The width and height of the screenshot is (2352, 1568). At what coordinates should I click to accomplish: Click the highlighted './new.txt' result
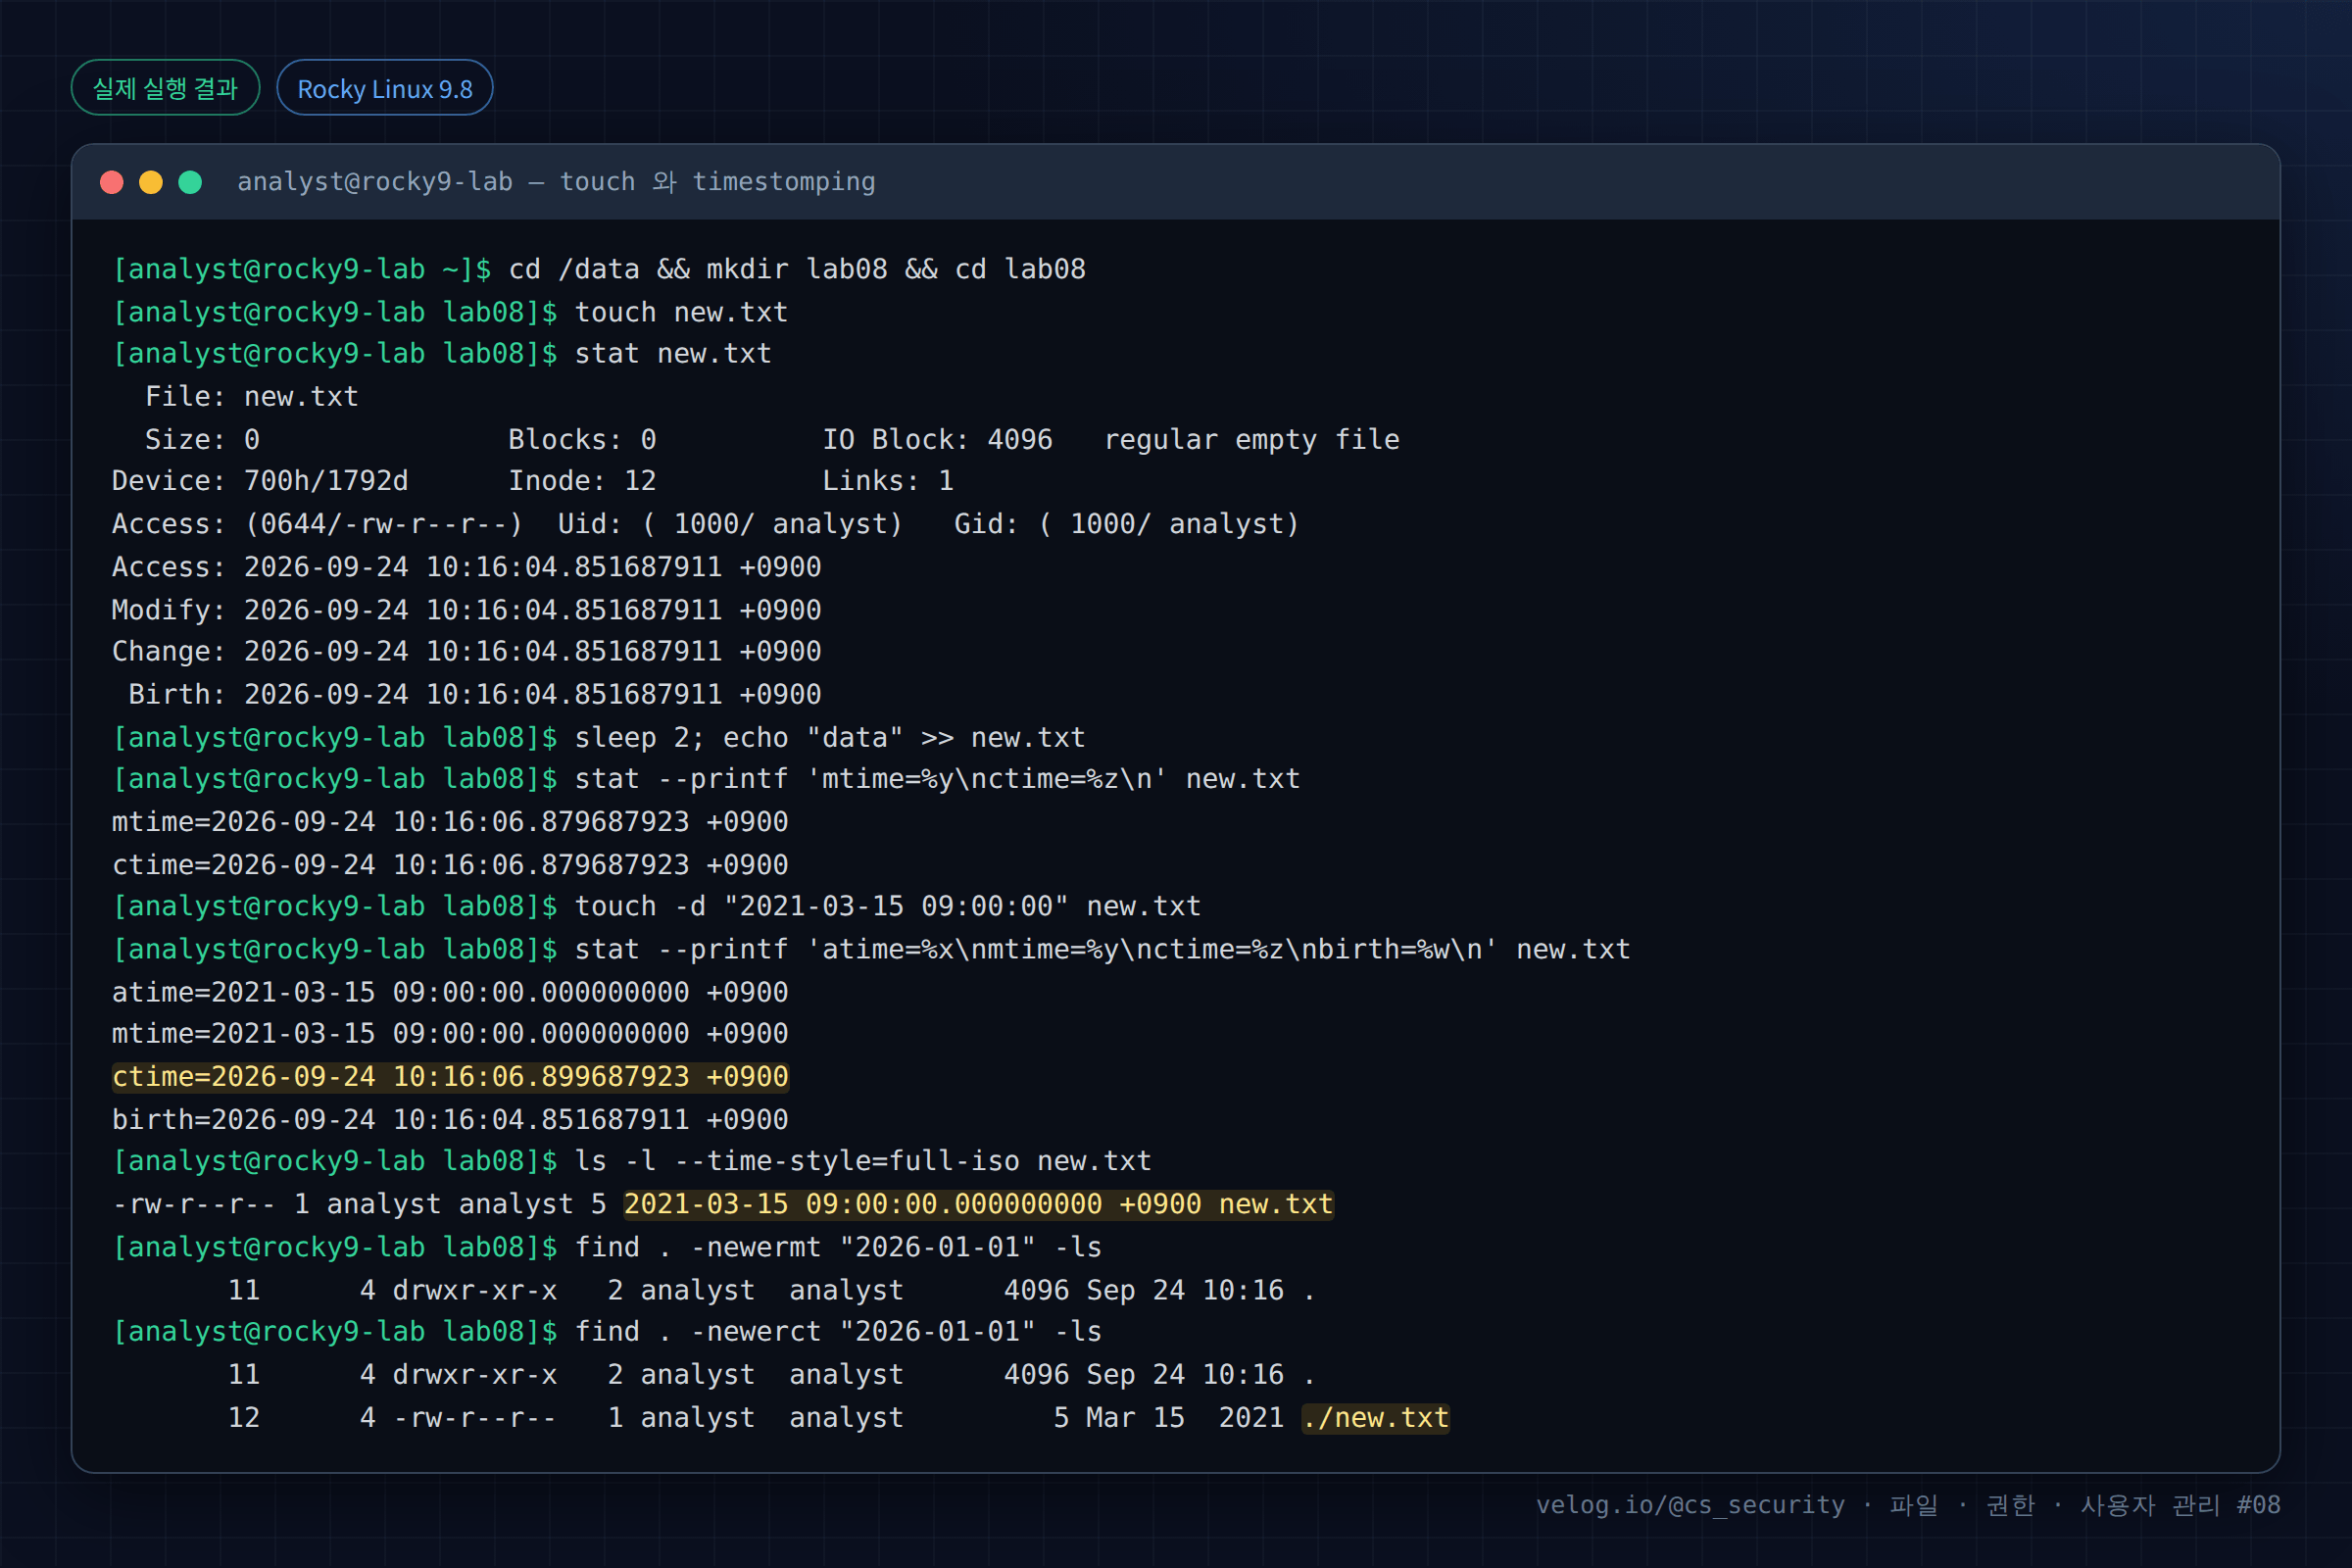click(1375, 1418)
